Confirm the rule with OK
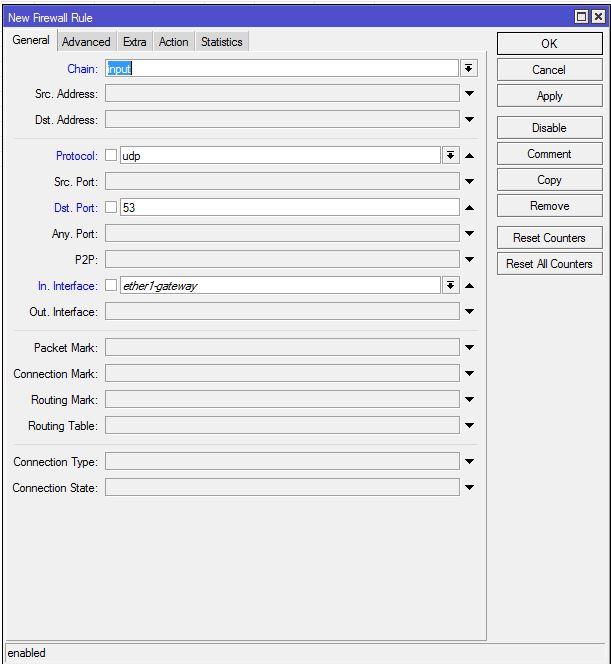611x664 pixels. tap(550, 44)
